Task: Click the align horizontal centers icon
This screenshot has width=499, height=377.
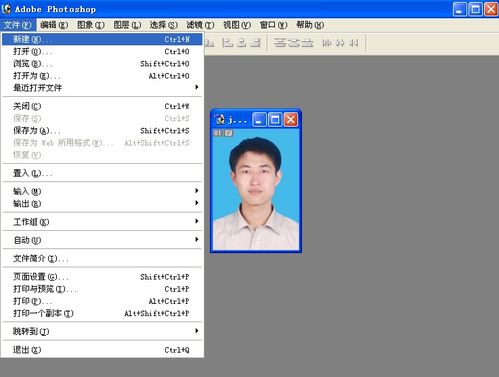Action: (x=242, y=43)
